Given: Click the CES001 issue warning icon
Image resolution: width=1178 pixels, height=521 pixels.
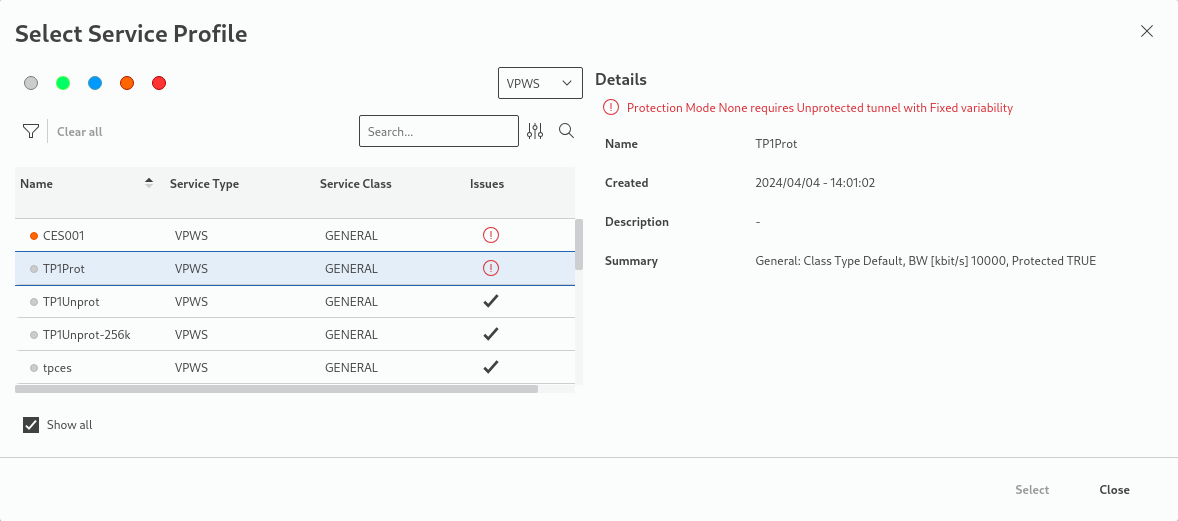Looking at the screenshot, I should click(x=490, y=235).
